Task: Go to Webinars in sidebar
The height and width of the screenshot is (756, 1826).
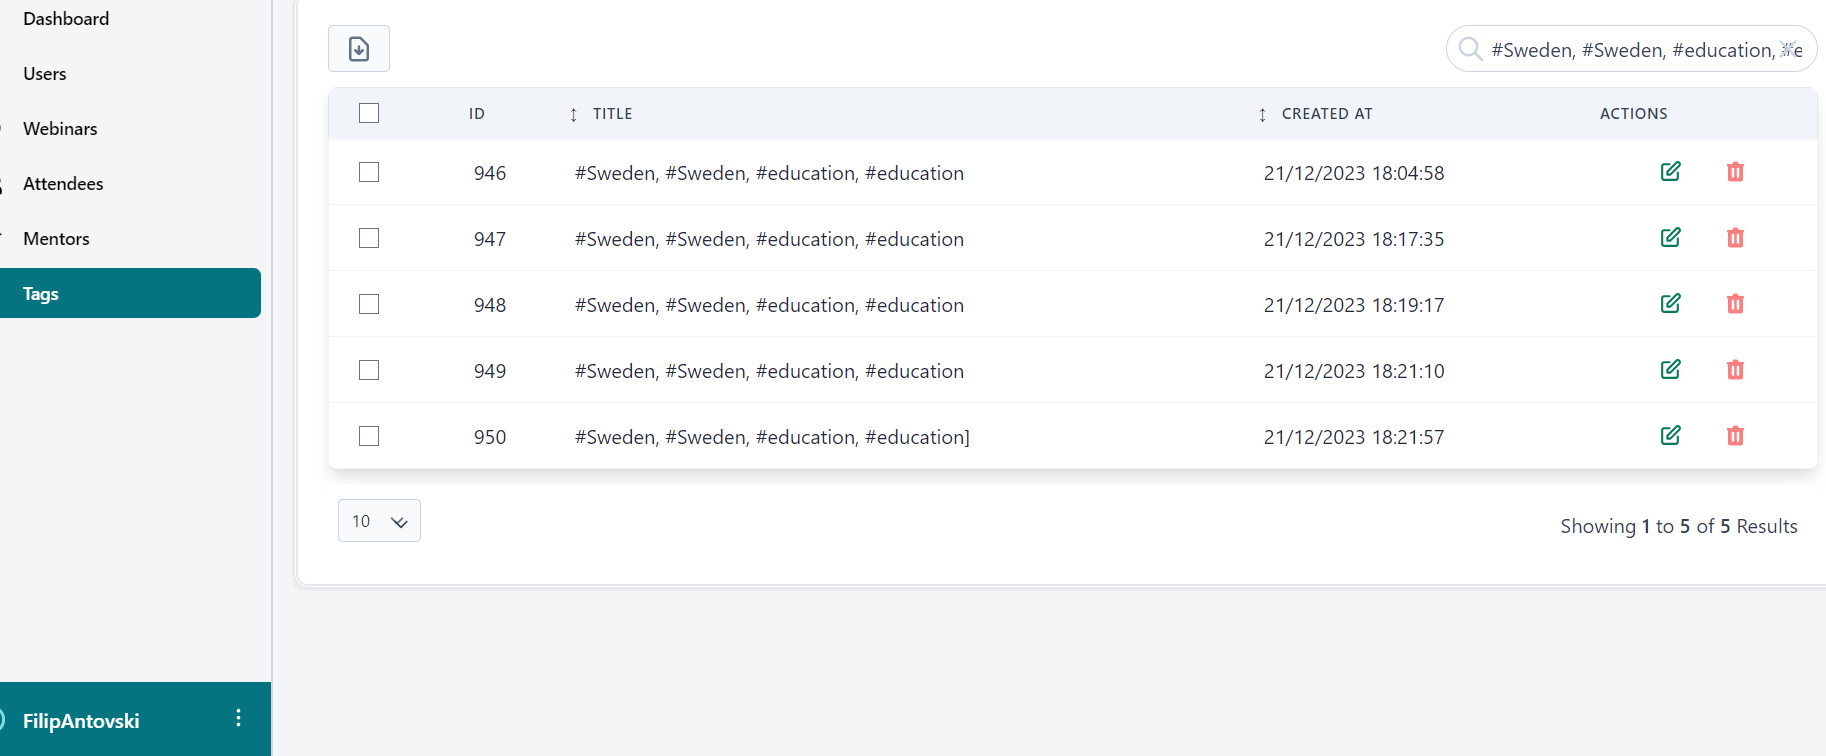Action: pos(60,129)
